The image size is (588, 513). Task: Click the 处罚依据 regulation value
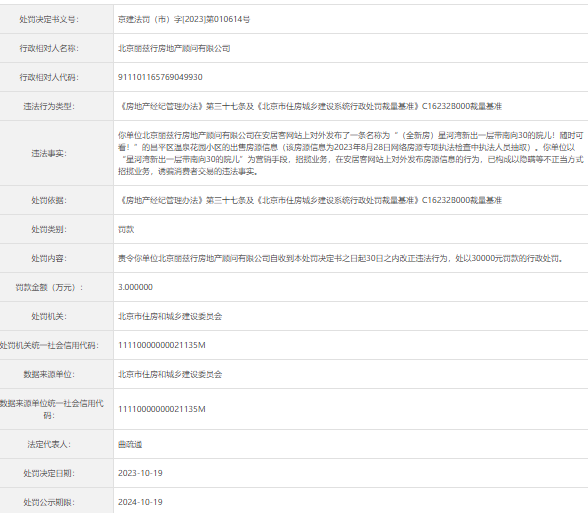pyautogui.click(x=310, y=200)
